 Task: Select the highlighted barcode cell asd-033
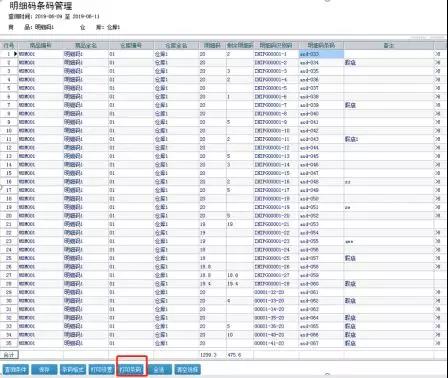pos(321,54)
